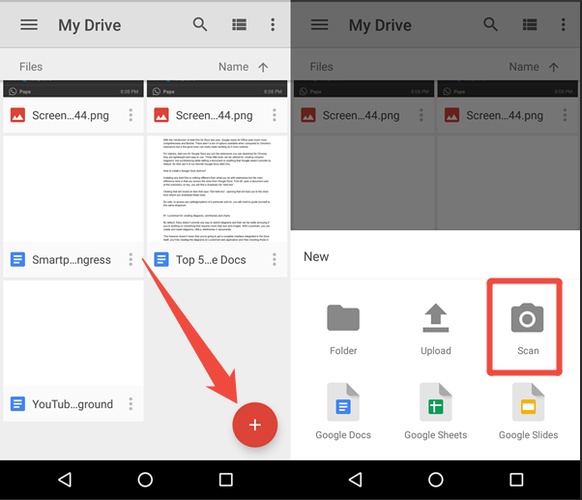Open options for Smartp...ngress document

point(131,259)
